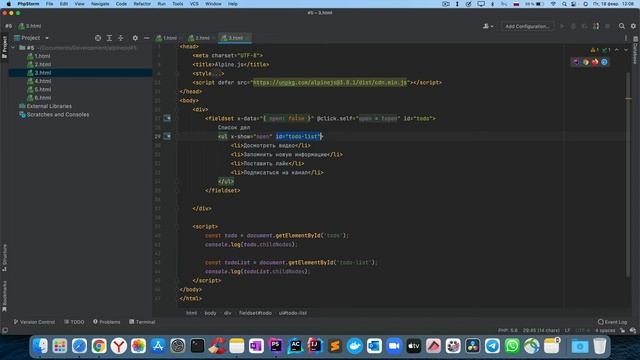Open IDE settings gear in toolbar
The image size is (640, 360).
tap(633, 26)
